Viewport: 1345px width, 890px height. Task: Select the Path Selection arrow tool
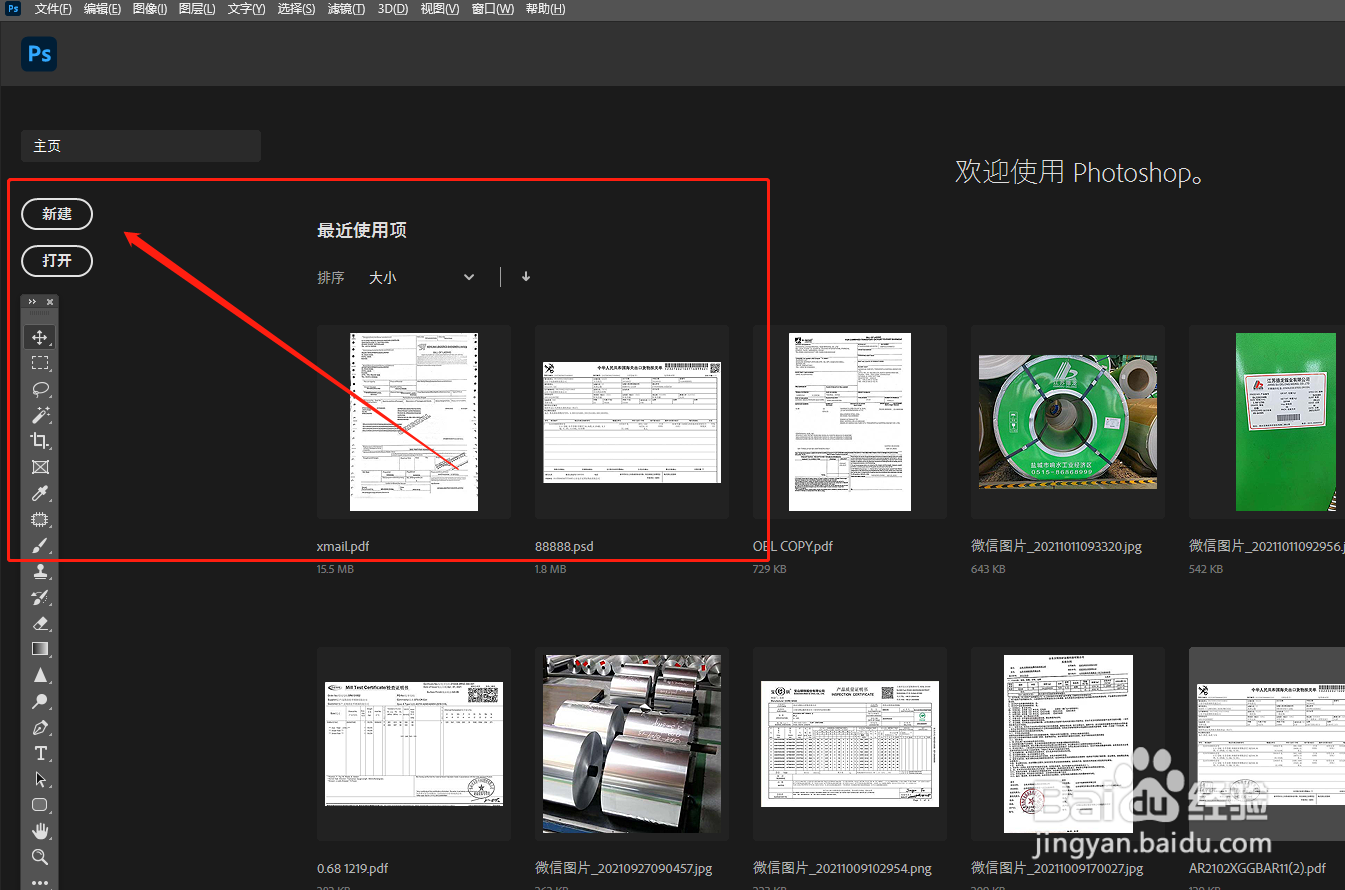[40, 779]
